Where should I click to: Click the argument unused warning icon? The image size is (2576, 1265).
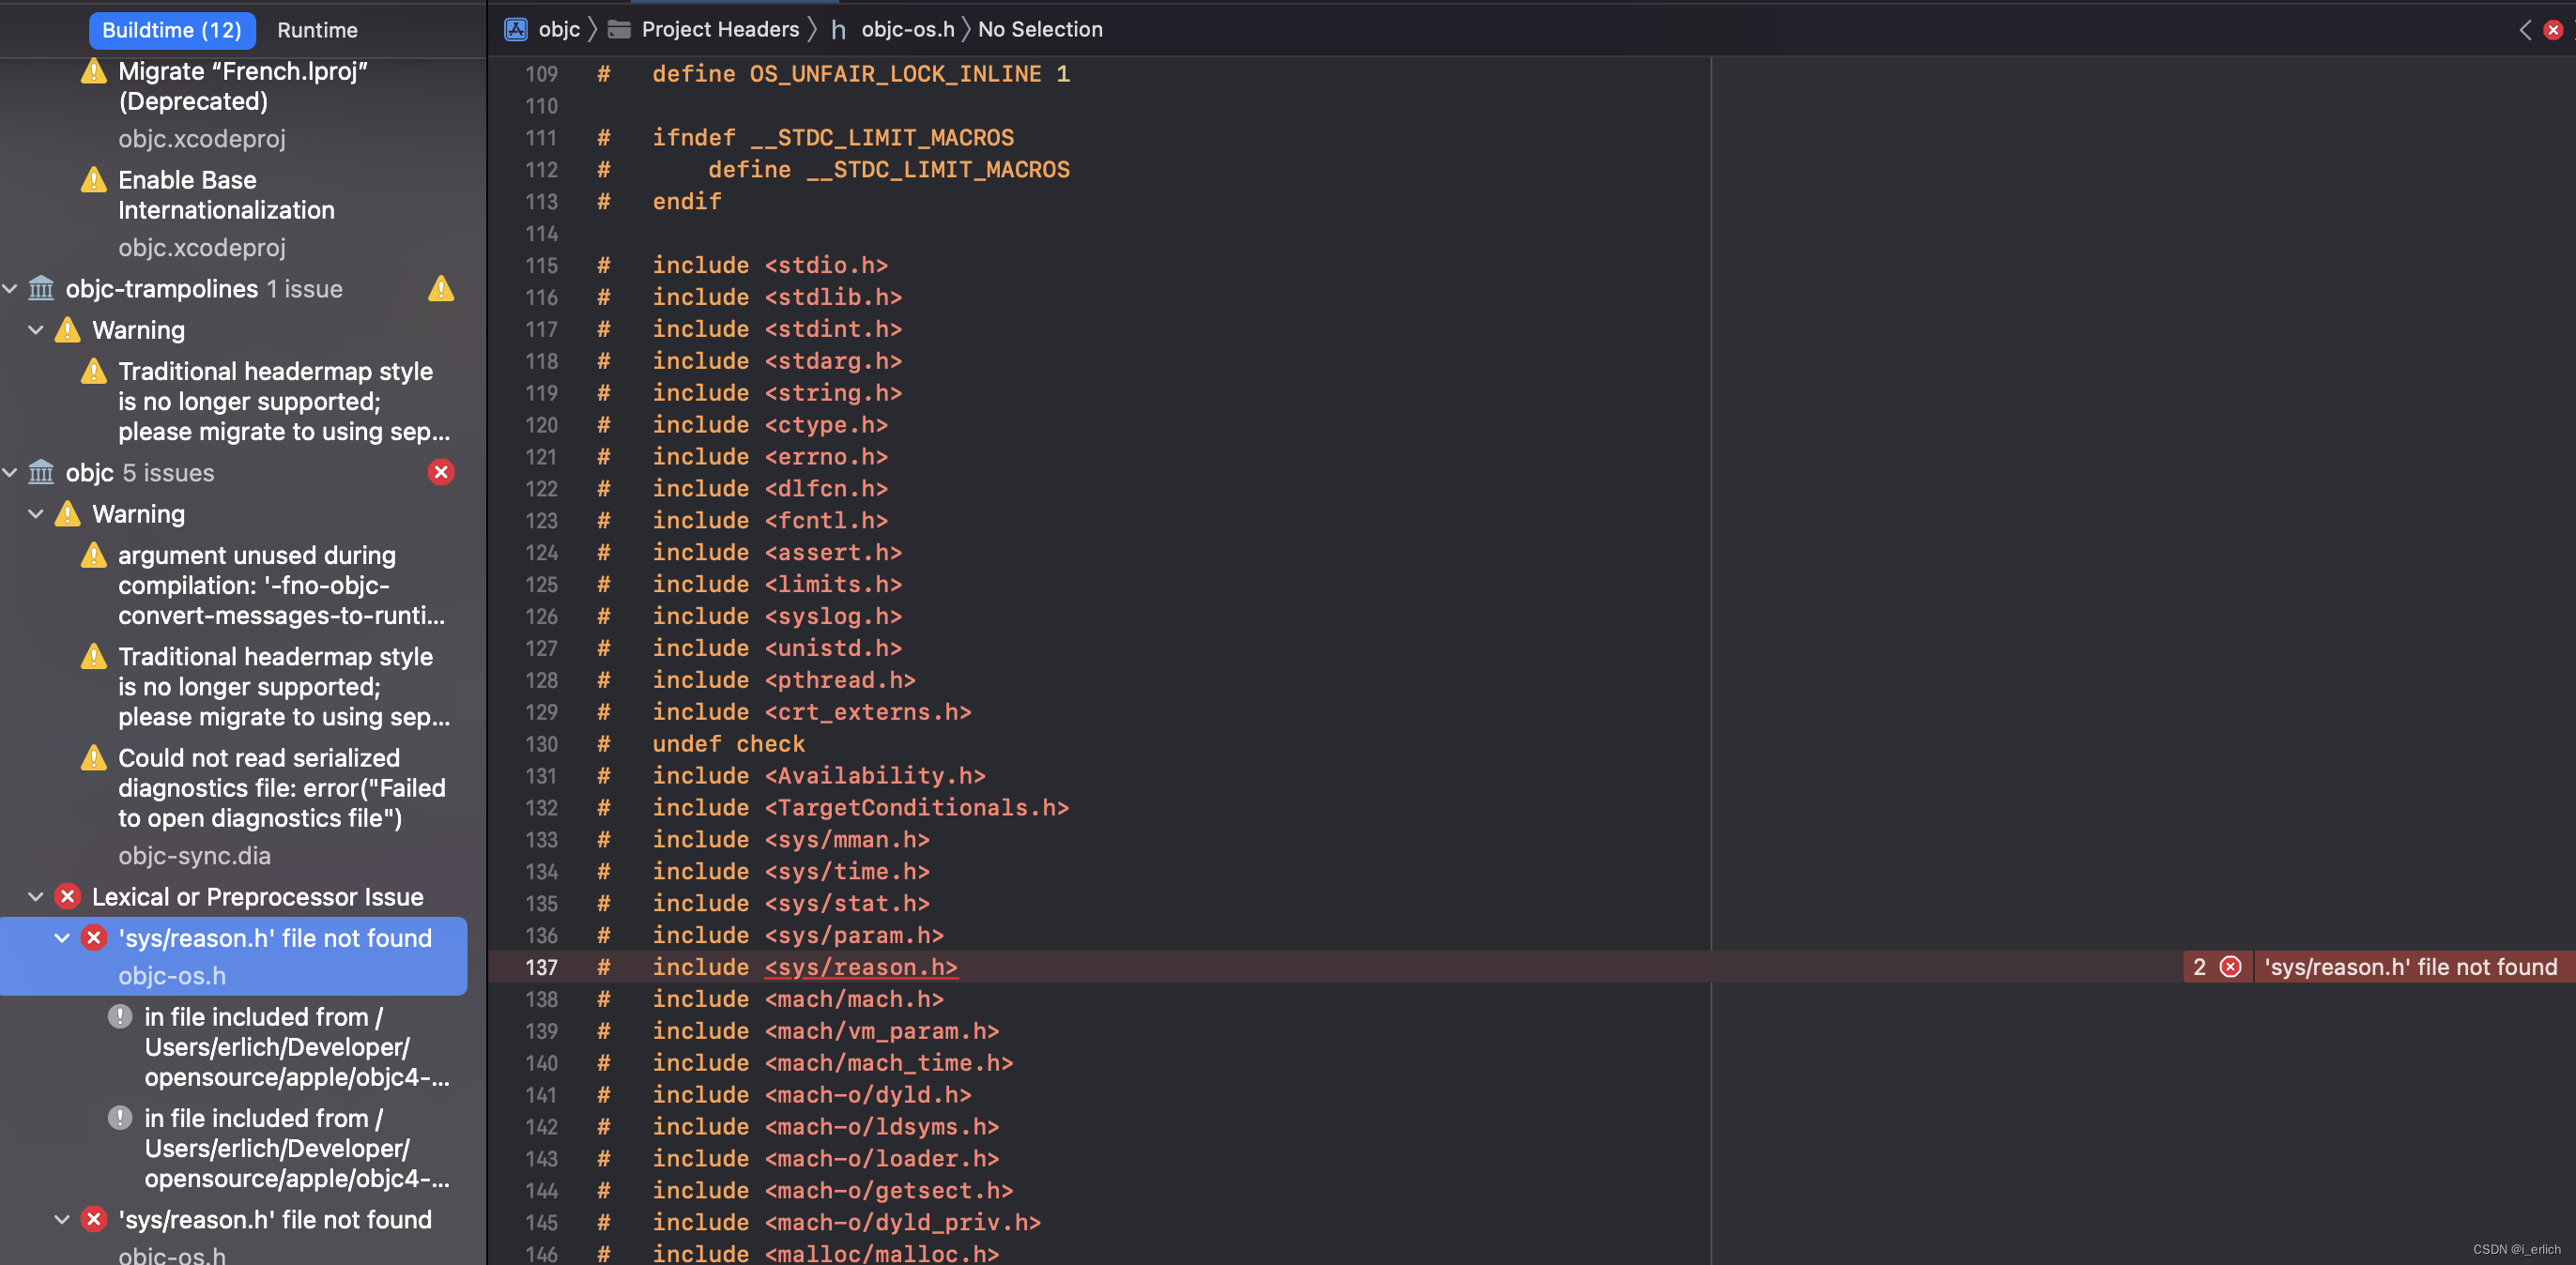[x=93, y=555]
